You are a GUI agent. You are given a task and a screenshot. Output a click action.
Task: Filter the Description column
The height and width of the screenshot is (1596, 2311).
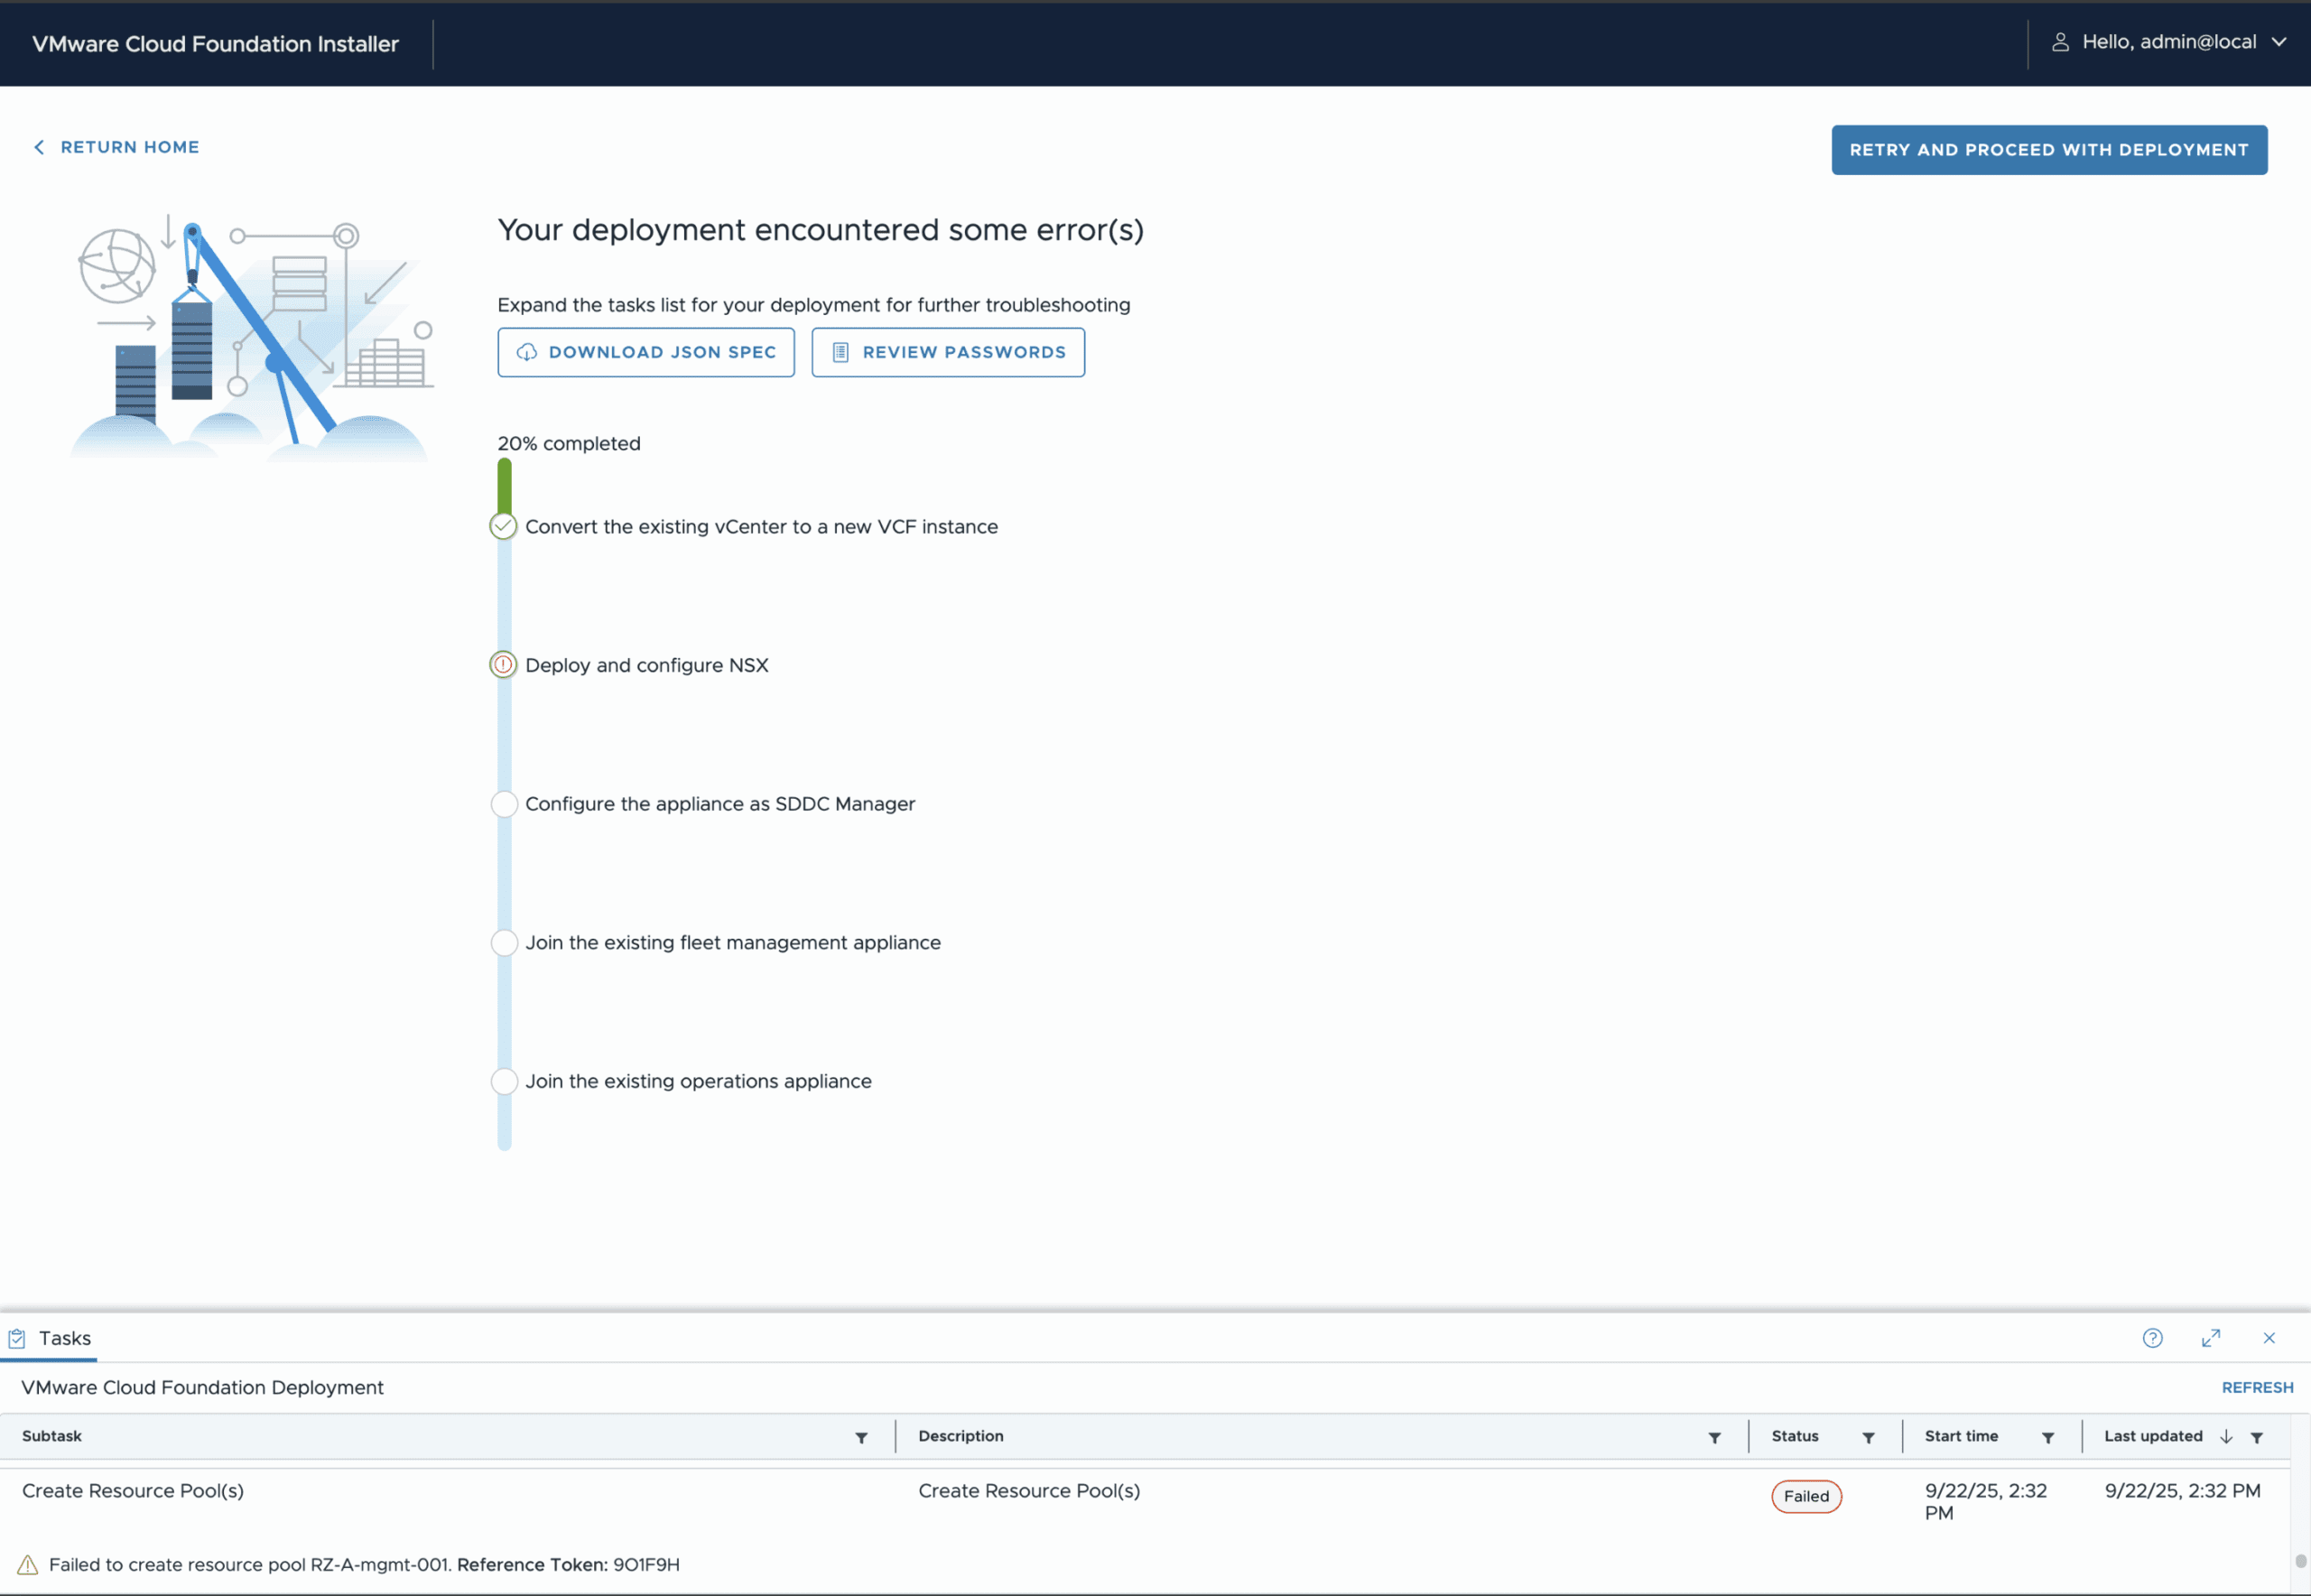[x=1714, y=1437]
